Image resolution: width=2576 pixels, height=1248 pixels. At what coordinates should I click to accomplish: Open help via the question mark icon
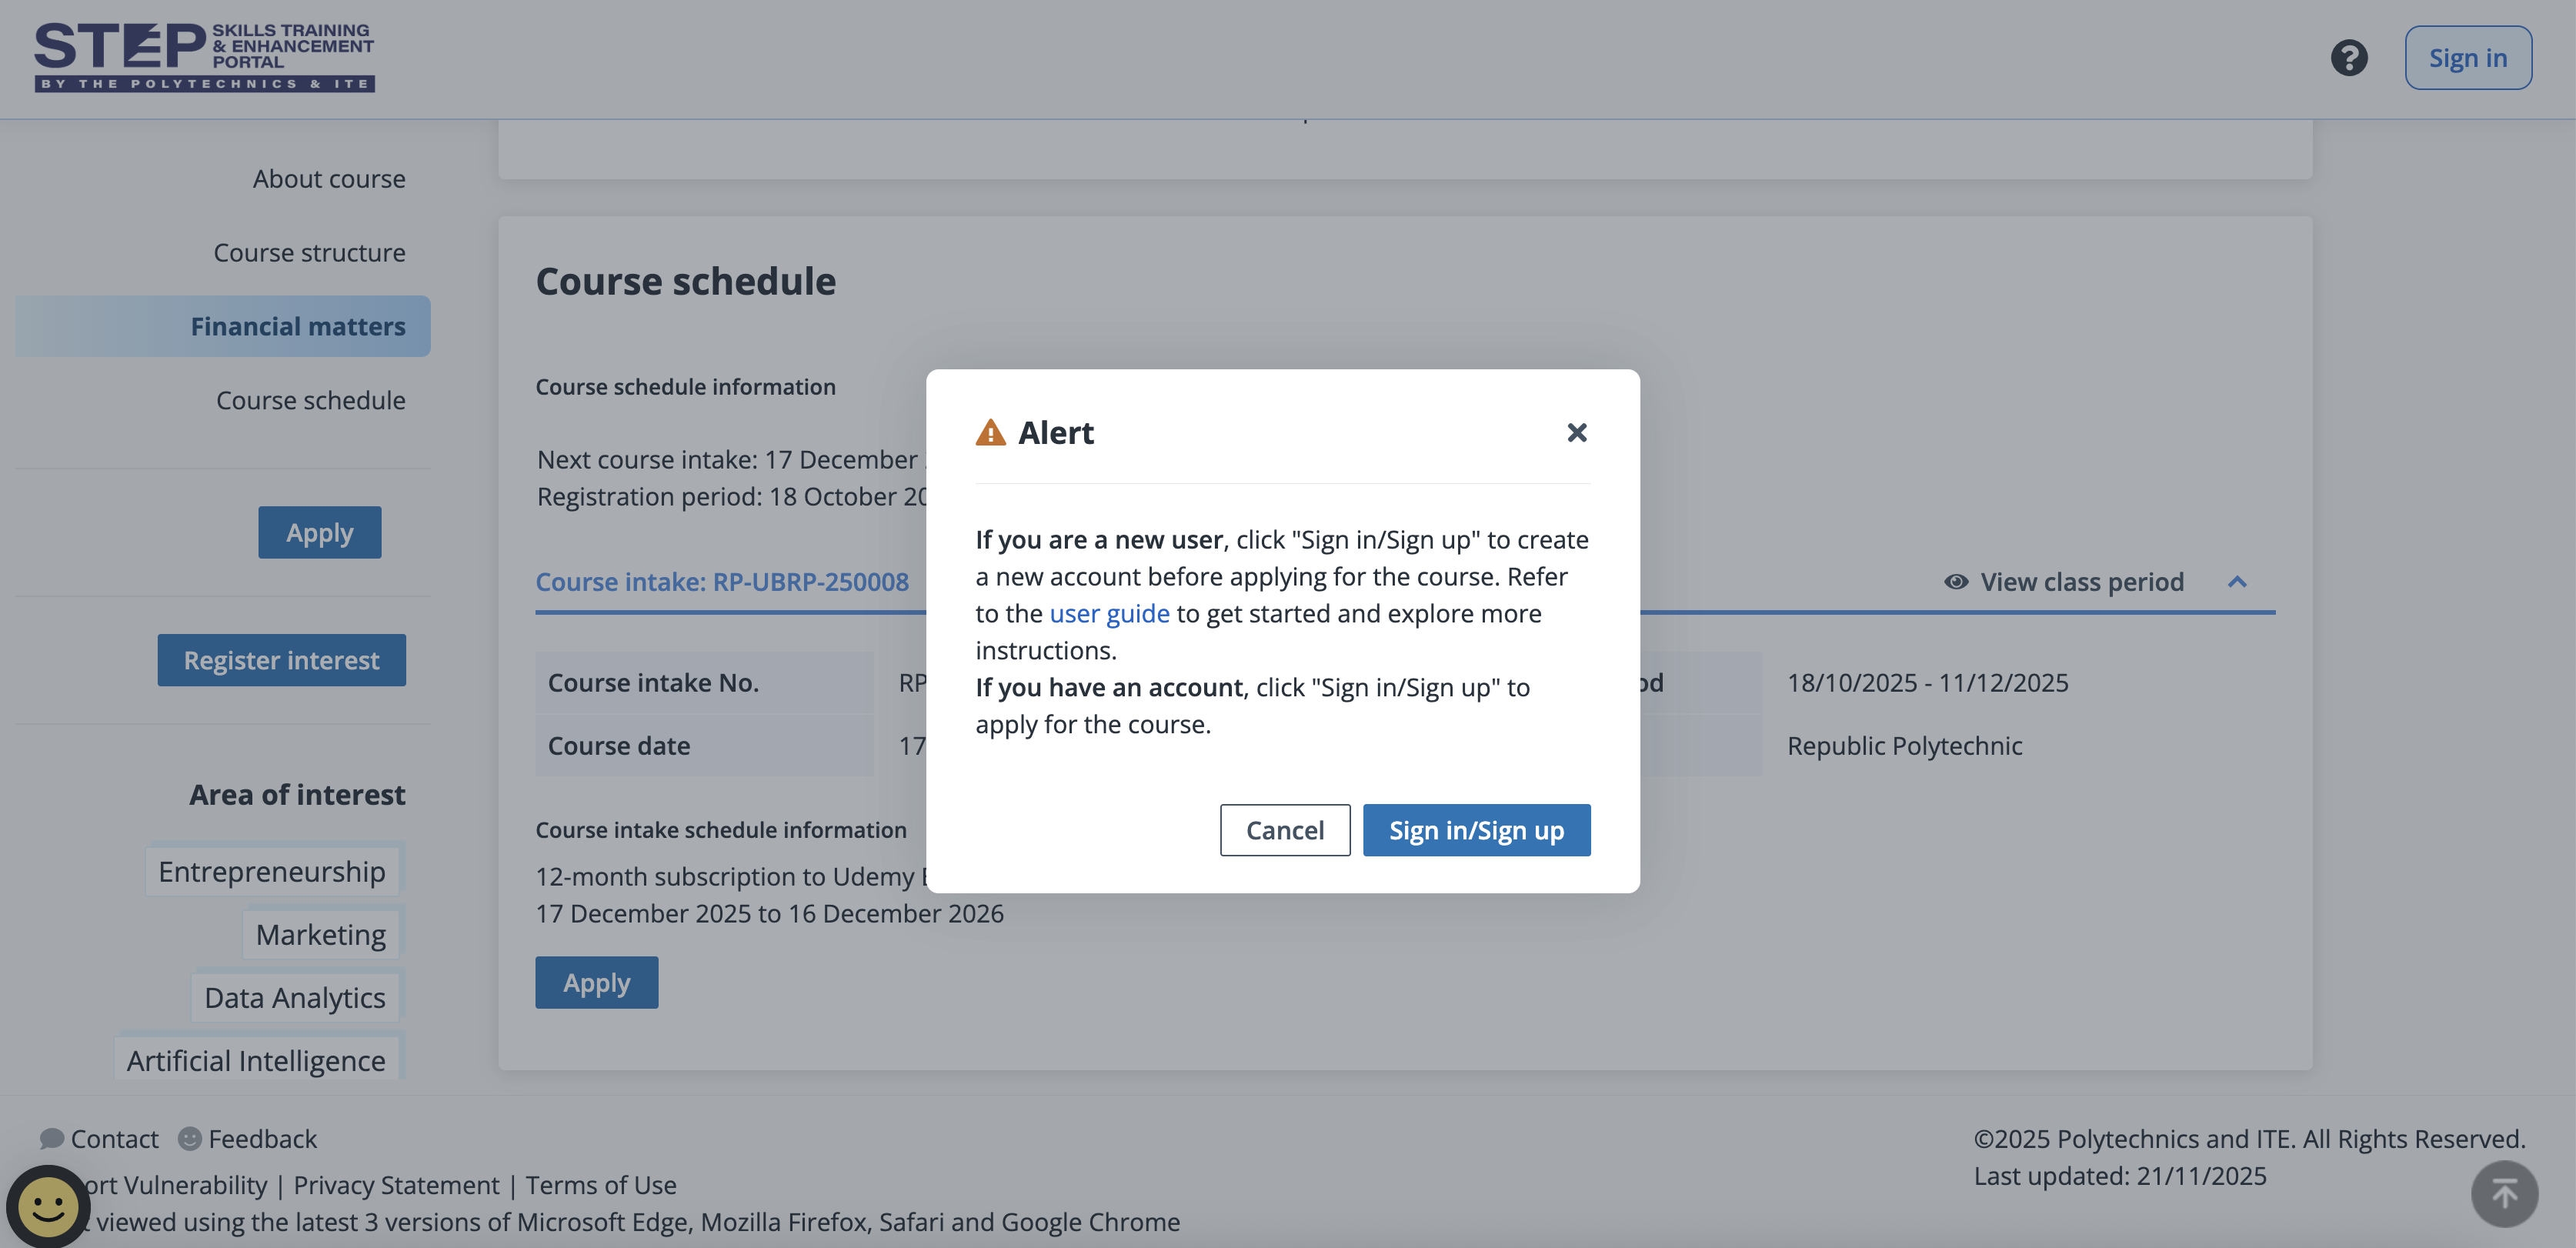(2348, 58)
